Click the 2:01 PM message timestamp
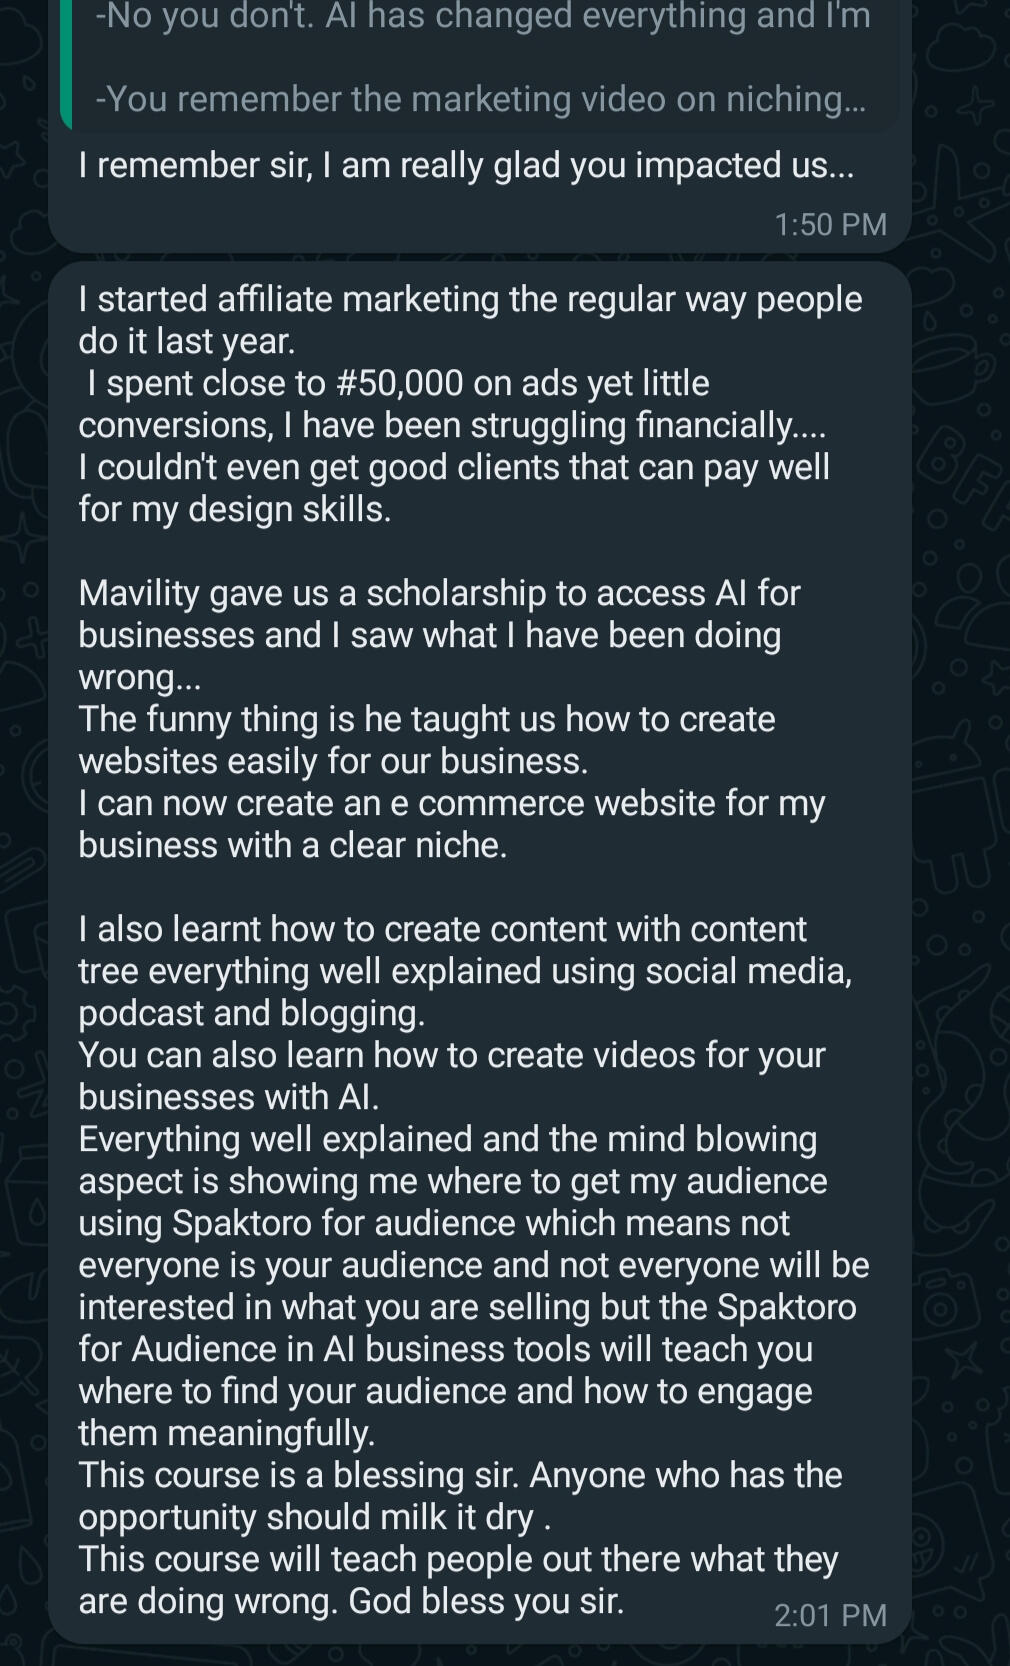 pos(830,1615)
